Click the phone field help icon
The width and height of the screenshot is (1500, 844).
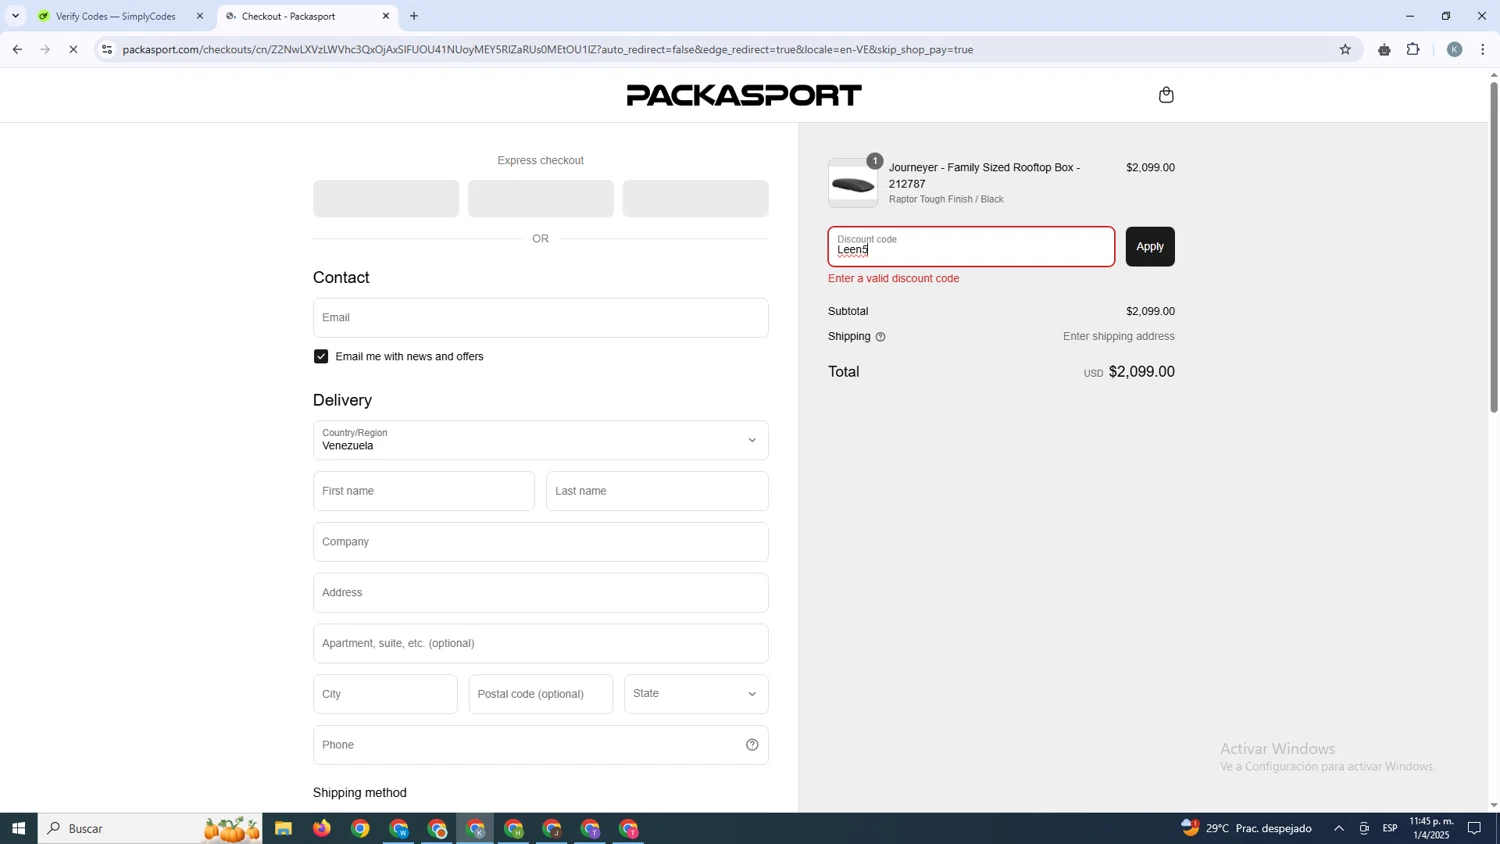tap(752, 745)
